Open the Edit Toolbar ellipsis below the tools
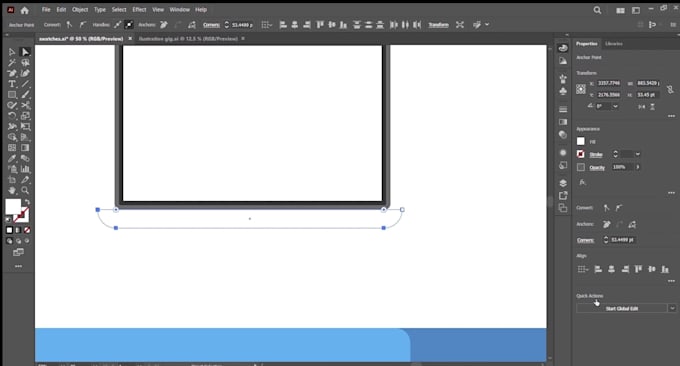Image resolution: width=680 pixels, height=366 pixels. pos(18,266)
